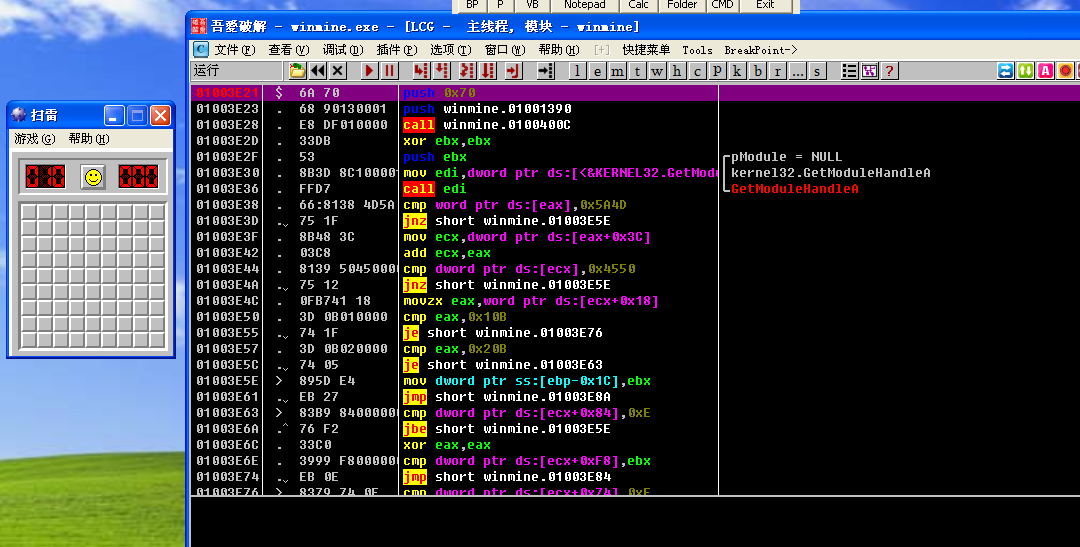Viewport: 1080px width, 547px height.
Task: Click the BP button in top bar
Action: [472, 5]
